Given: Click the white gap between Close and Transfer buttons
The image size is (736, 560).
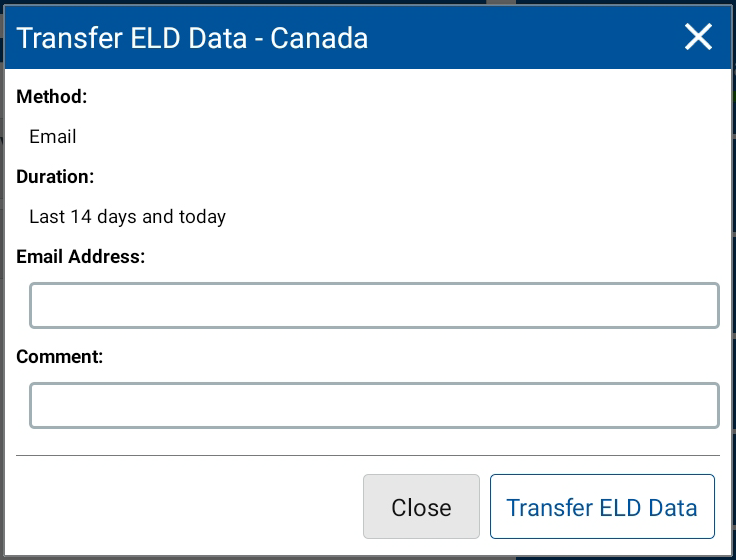Looking at the screenshot, I should tap(485, 507).
